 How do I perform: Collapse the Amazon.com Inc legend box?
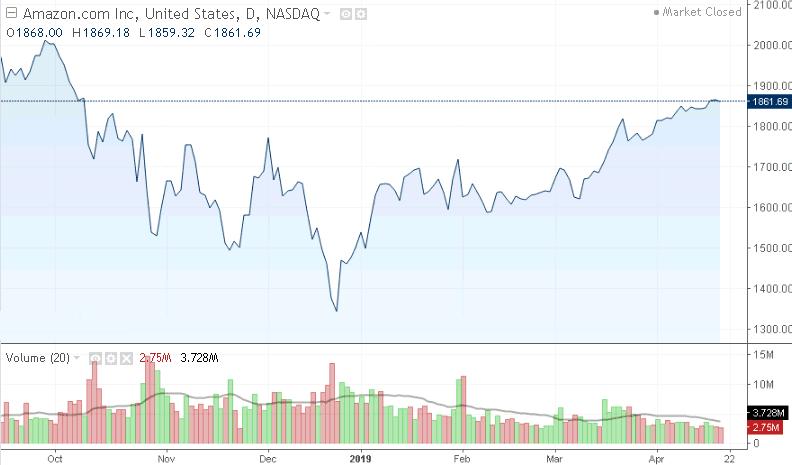tap(9, 12)
